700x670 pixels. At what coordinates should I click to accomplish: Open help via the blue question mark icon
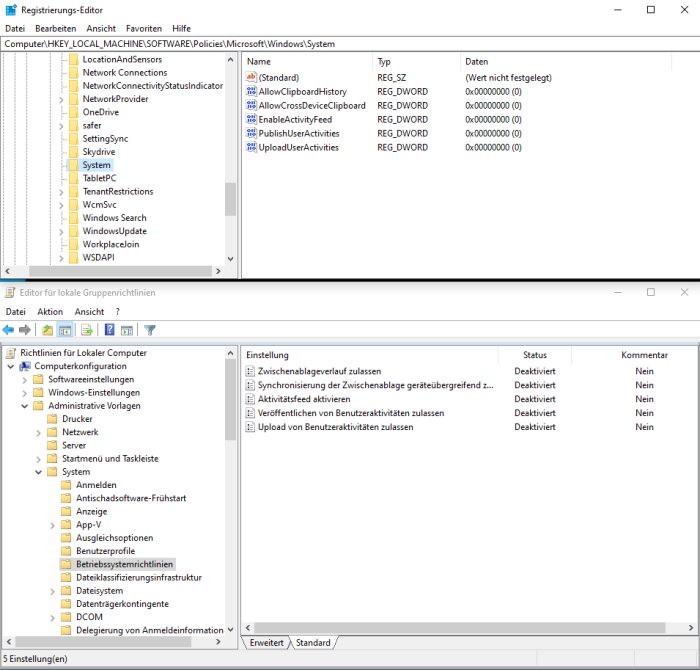[109, 330]
